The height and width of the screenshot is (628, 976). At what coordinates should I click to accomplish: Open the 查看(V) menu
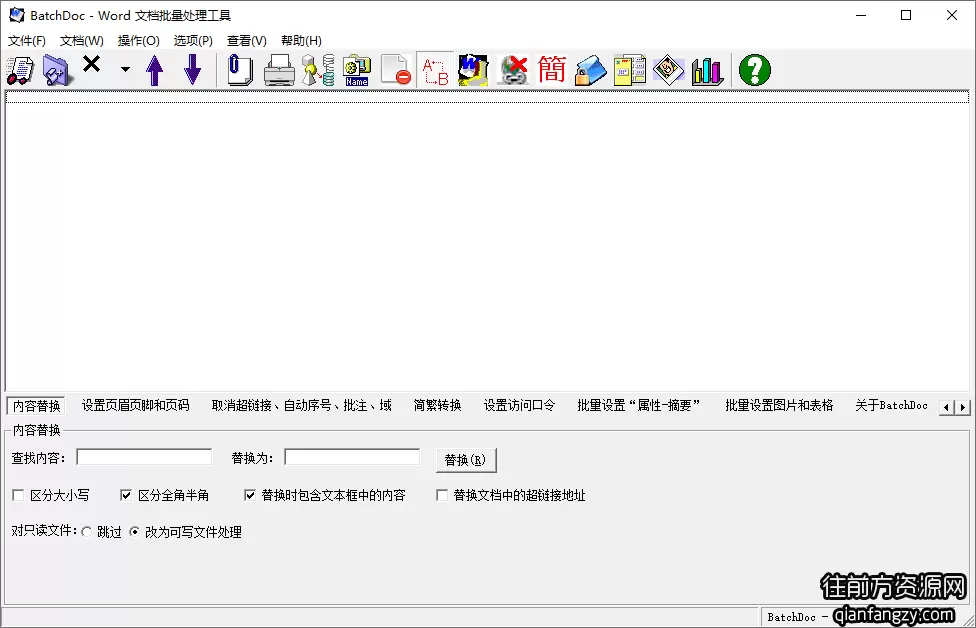[246, 40]
